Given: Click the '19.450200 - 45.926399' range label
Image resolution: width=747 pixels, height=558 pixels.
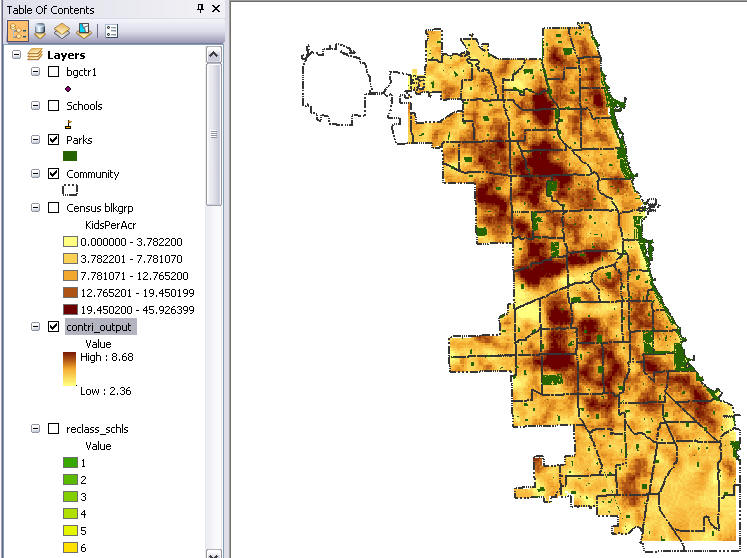Looking at the screenshot, I should coord(138,310).
